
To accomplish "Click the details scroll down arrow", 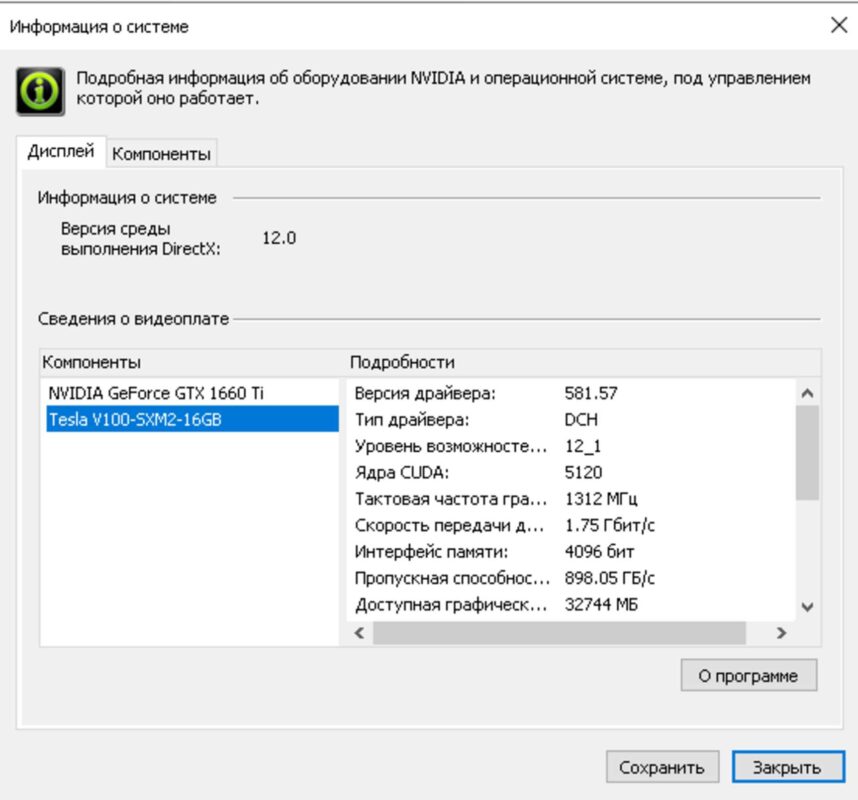I will click(x=807, y=606).
